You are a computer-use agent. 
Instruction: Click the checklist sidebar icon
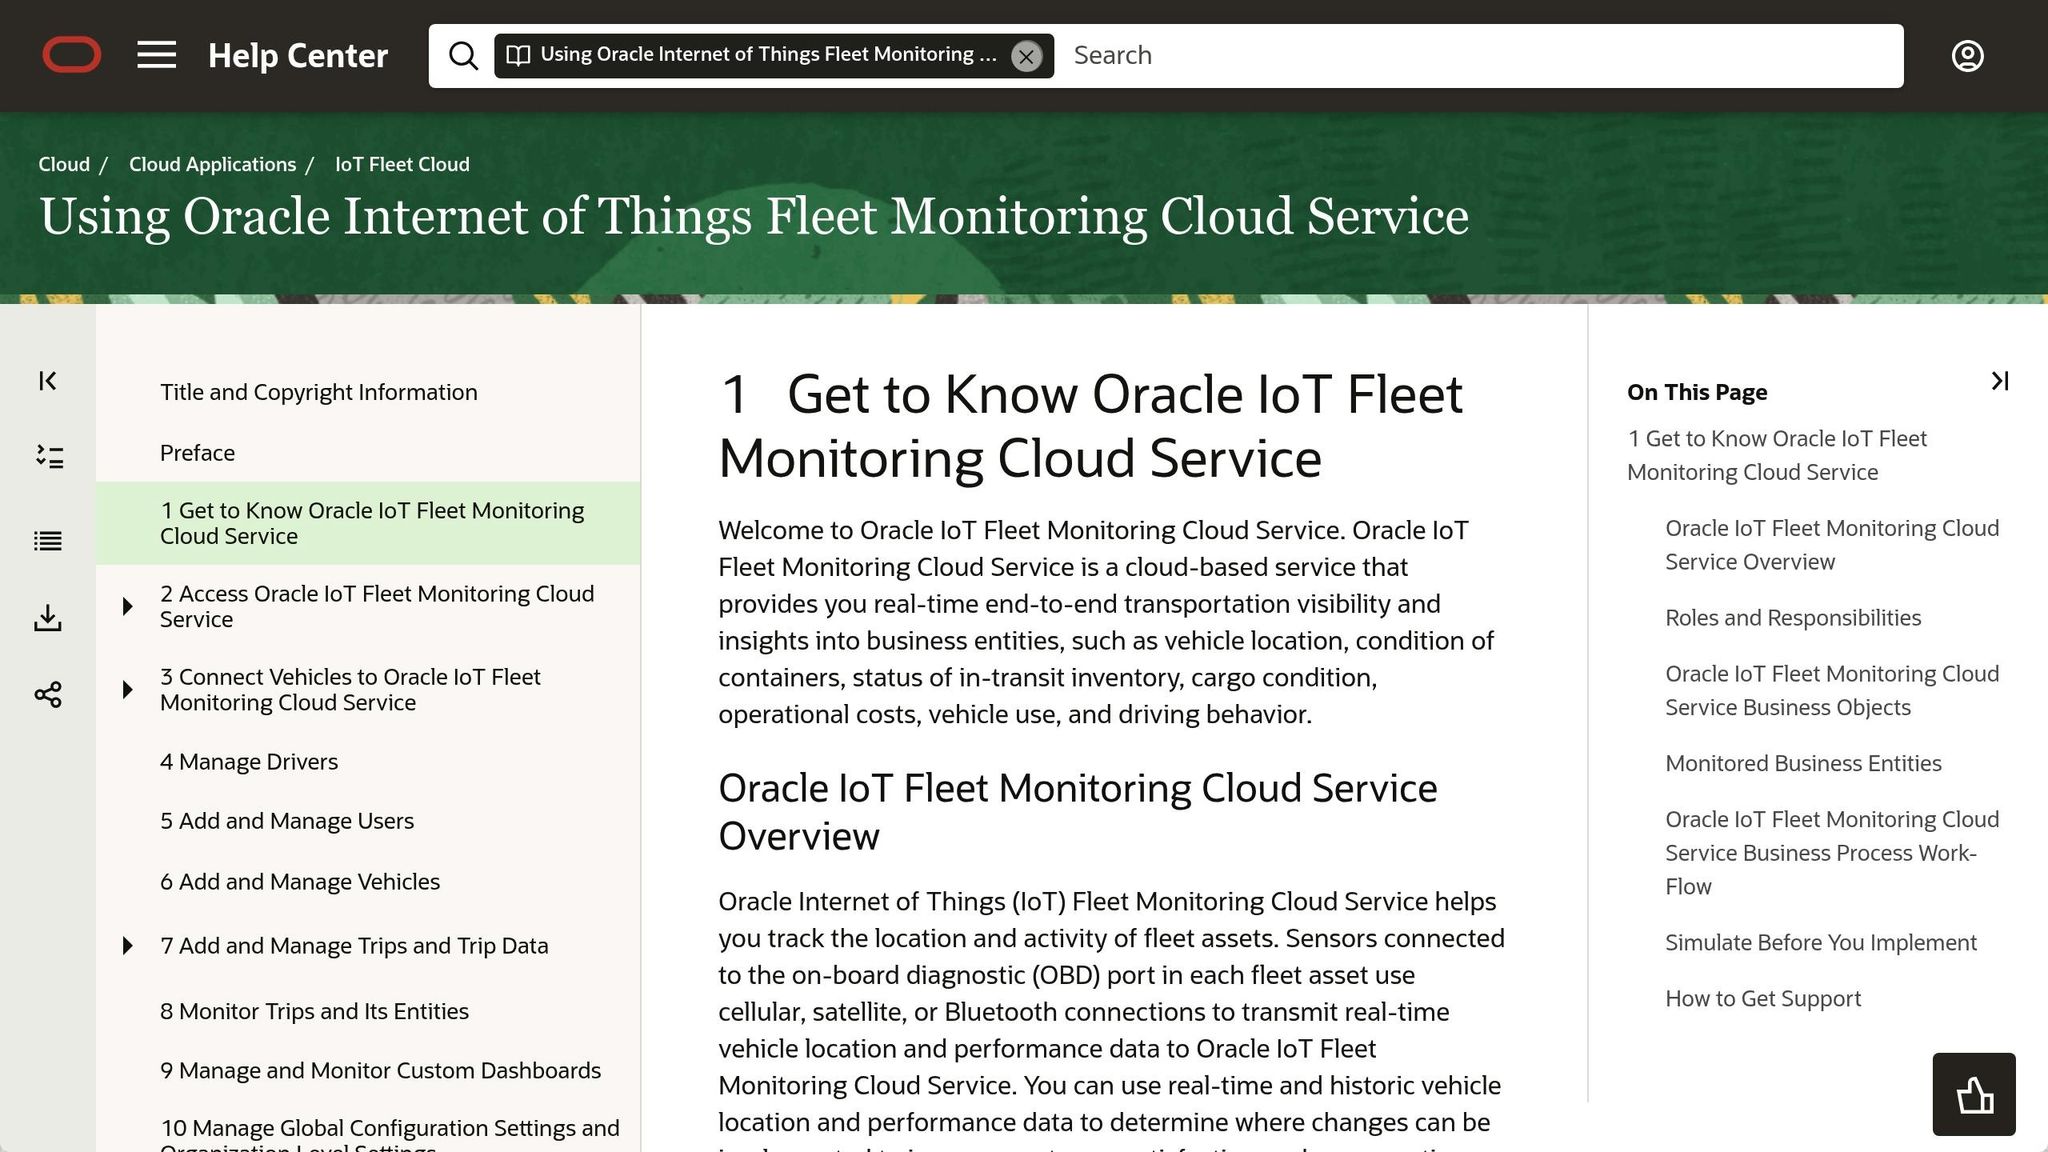pyautogui.click(x=48, y=457)
